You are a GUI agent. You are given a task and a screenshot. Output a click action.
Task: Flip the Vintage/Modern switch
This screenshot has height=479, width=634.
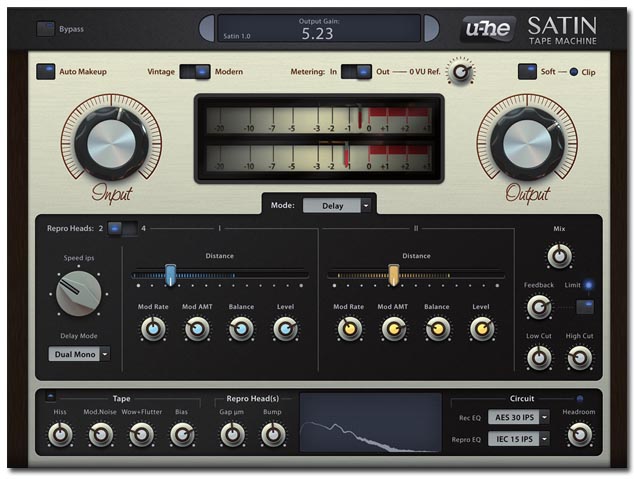195,72
